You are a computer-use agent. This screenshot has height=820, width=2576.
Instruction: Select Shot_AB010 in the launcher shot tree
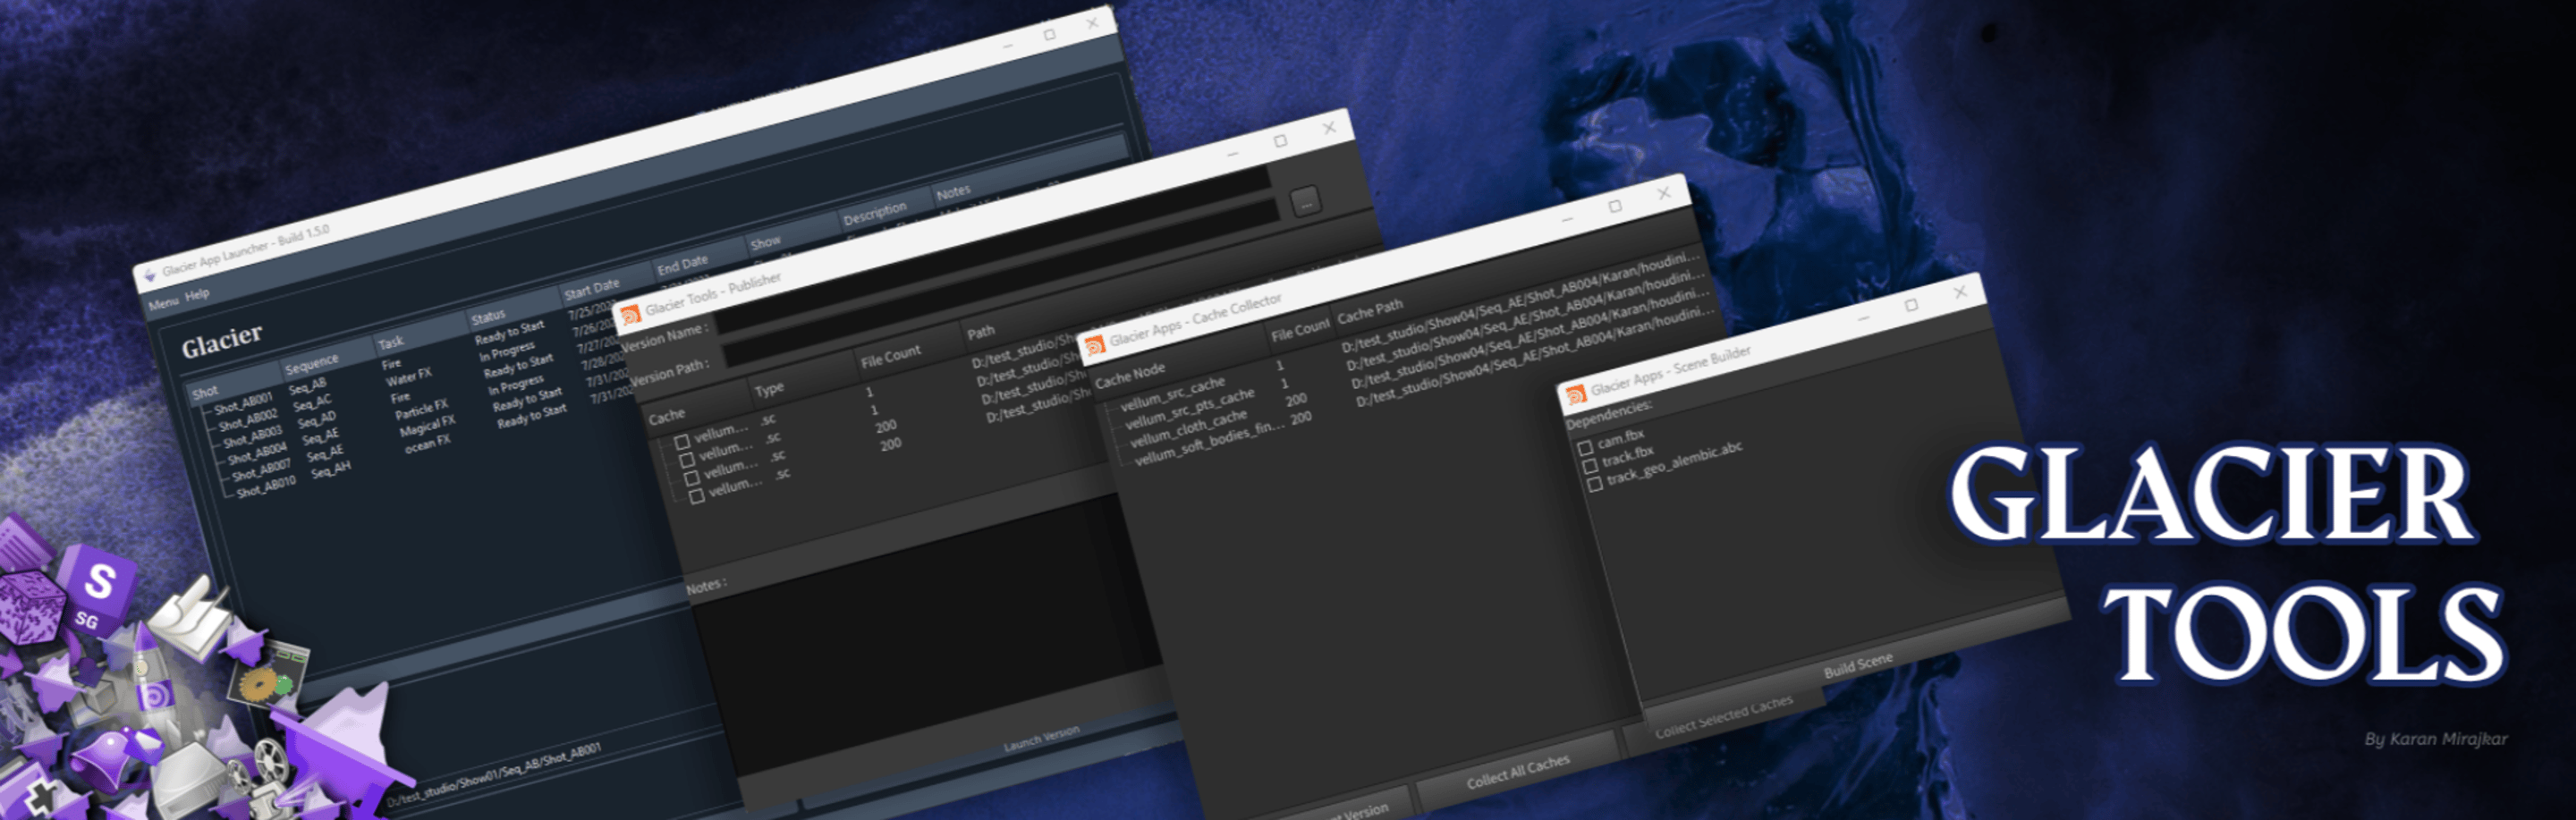[266, 488]
